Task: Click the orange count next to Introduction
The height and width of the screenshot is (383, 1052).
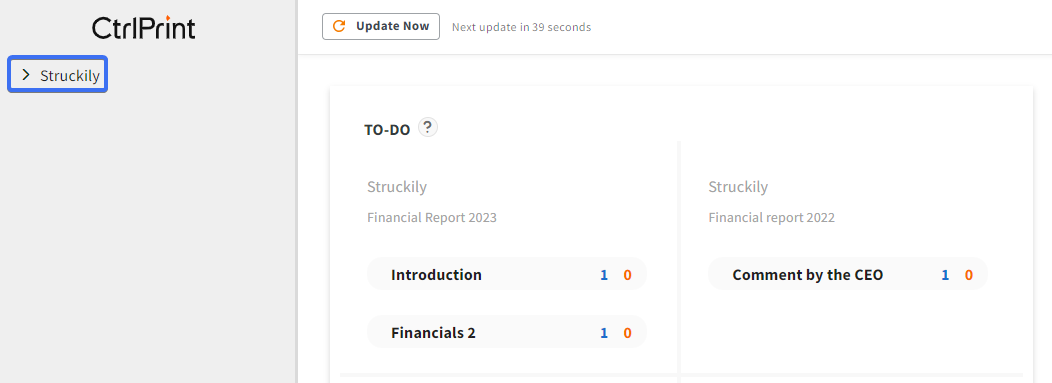Action: [x=627, y=275]
